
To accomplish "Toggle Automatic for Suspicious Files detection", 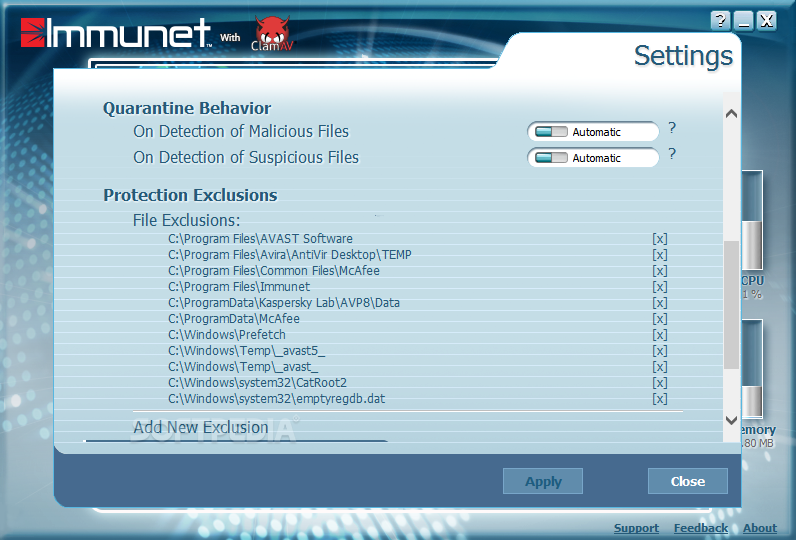I will coord(593,158).
